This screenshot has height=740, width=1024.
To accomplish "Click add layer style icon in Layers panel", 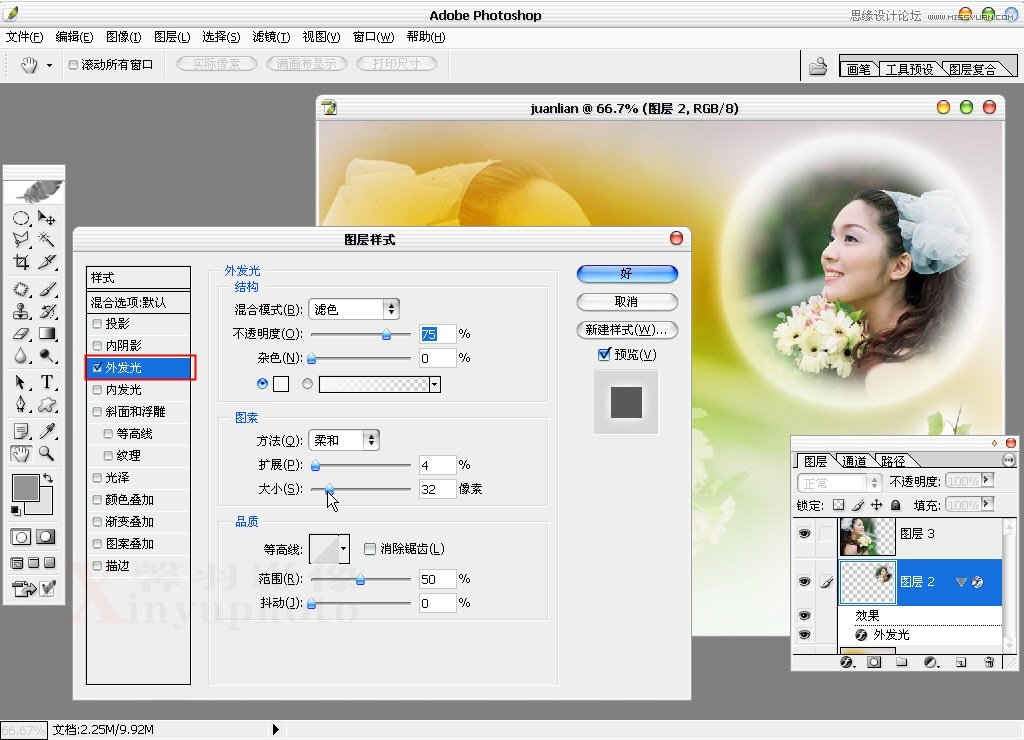I will [847, 662].
